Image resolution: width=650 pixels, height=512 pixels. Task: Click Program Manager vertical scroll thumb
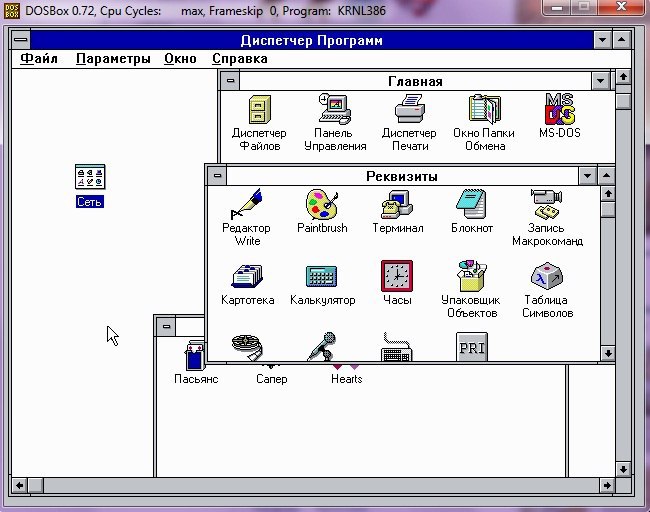click(x=623, y=102)
